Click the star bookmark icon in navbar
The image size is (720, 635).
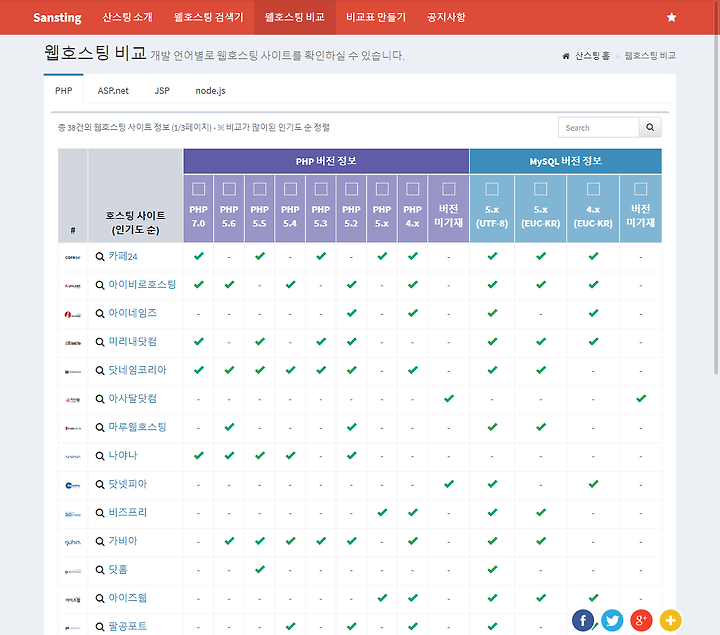[x=671, y=17]
